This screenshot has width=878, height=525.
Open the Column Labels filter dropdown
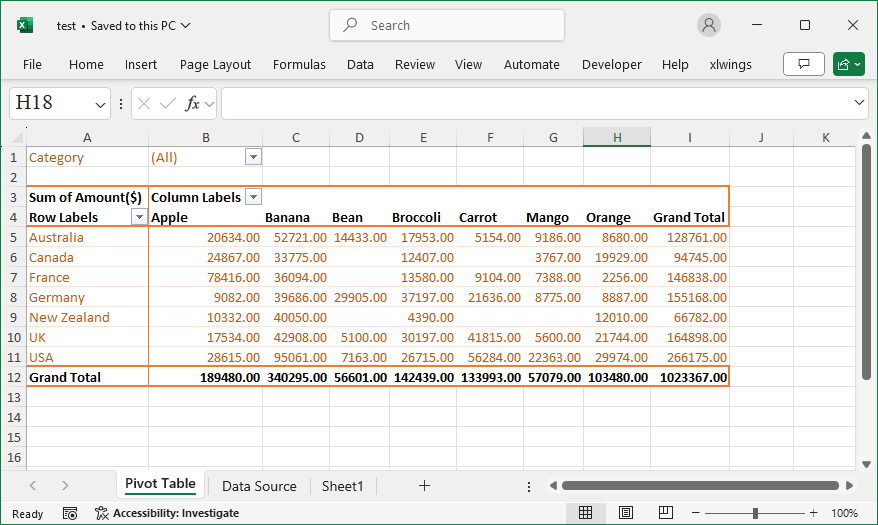click(253, 197)
